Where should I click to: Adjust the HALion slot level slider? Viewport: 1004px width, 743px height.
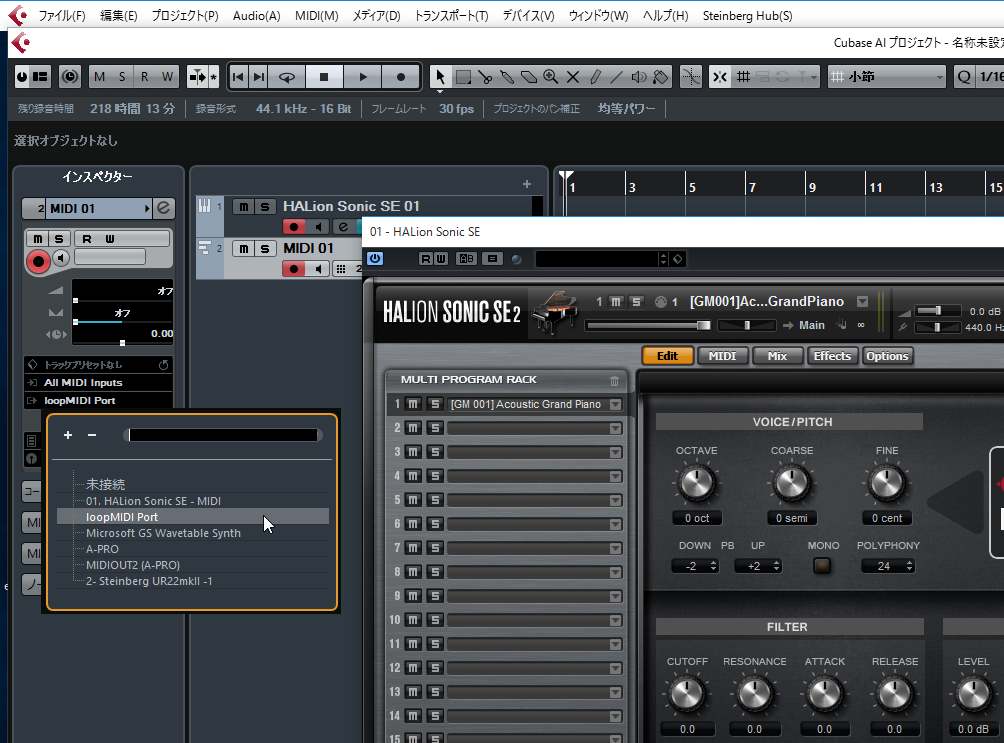648,325
